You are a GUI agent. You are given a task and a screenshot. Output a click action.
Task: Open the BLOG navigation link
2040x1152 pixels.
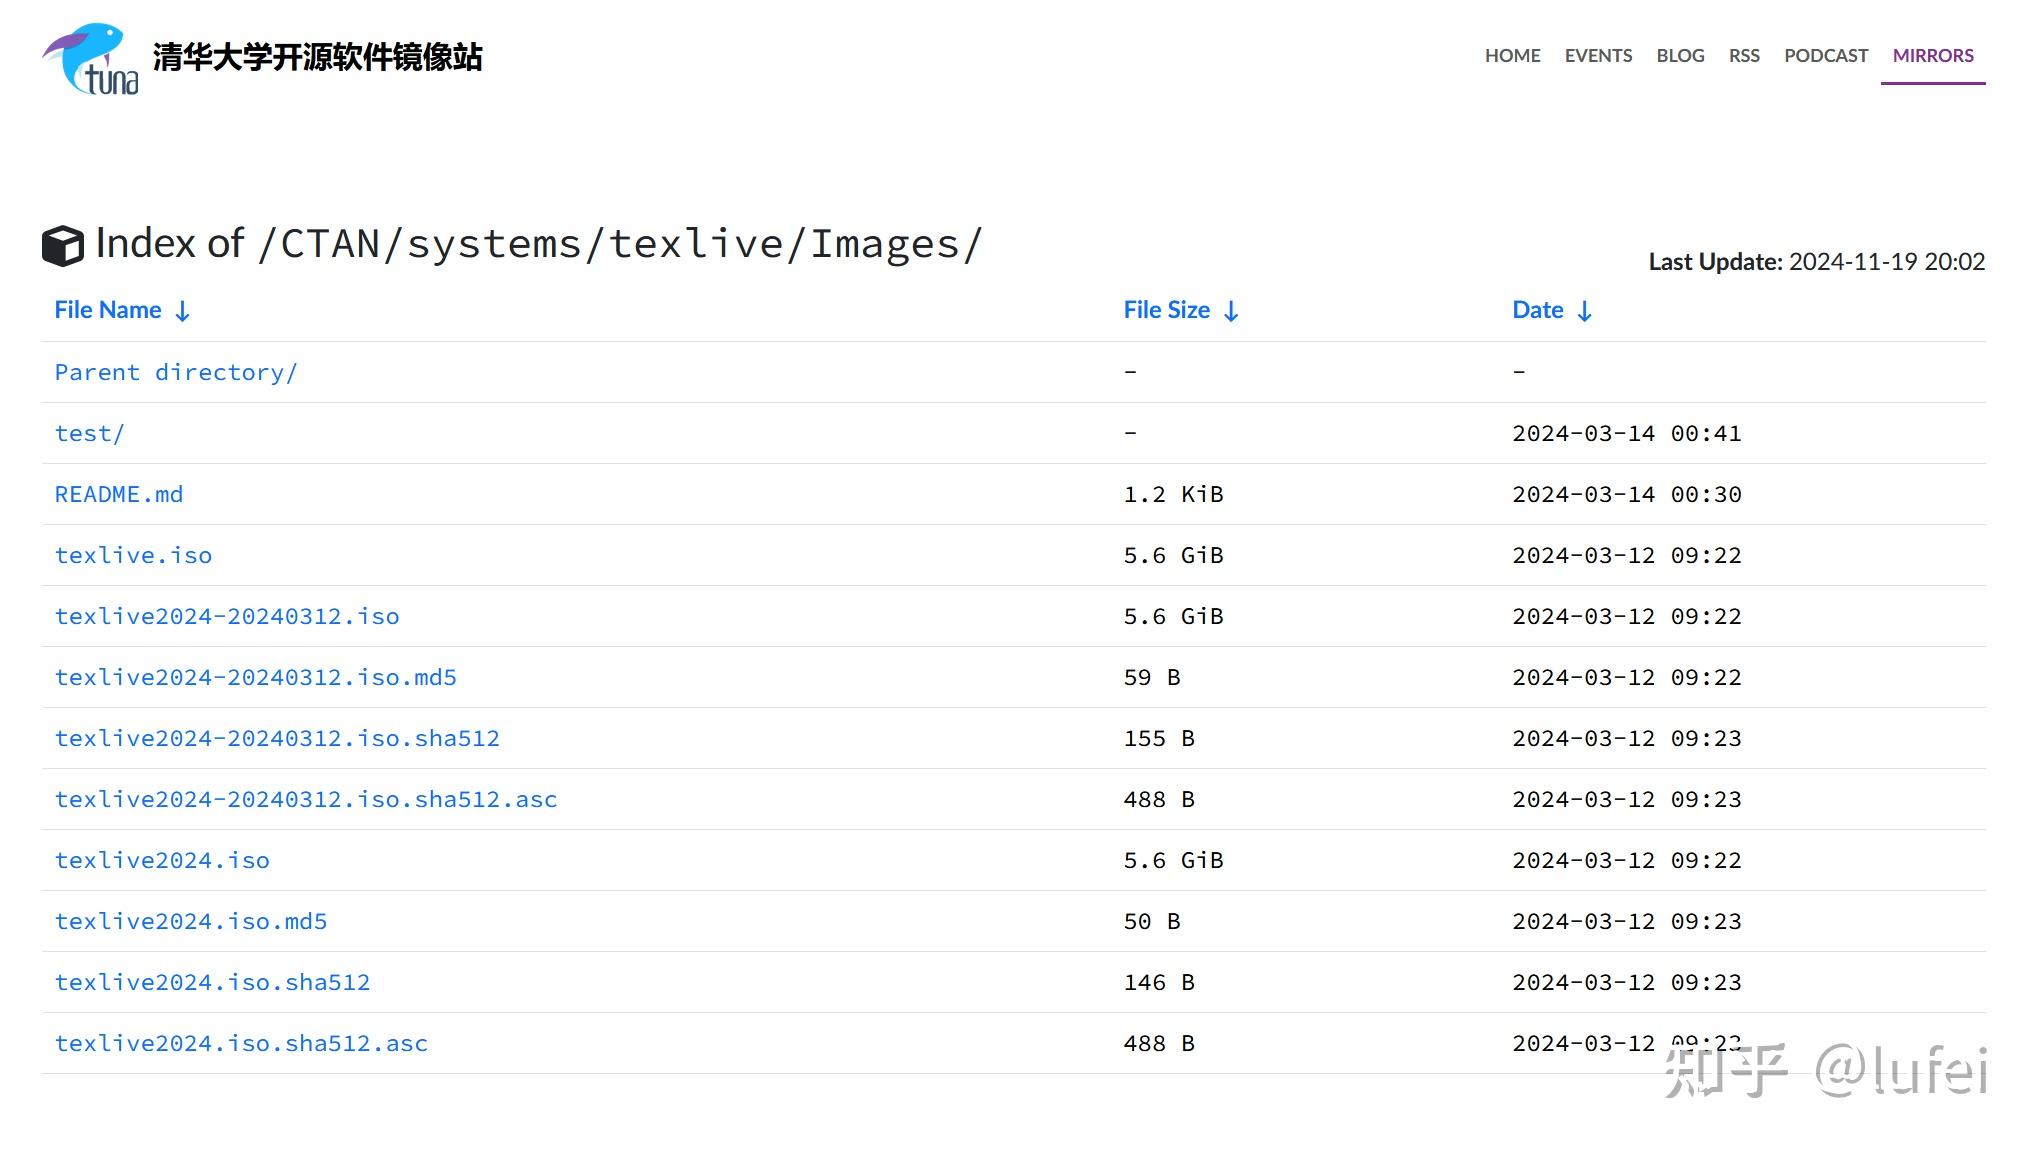tap(1680, 56)
